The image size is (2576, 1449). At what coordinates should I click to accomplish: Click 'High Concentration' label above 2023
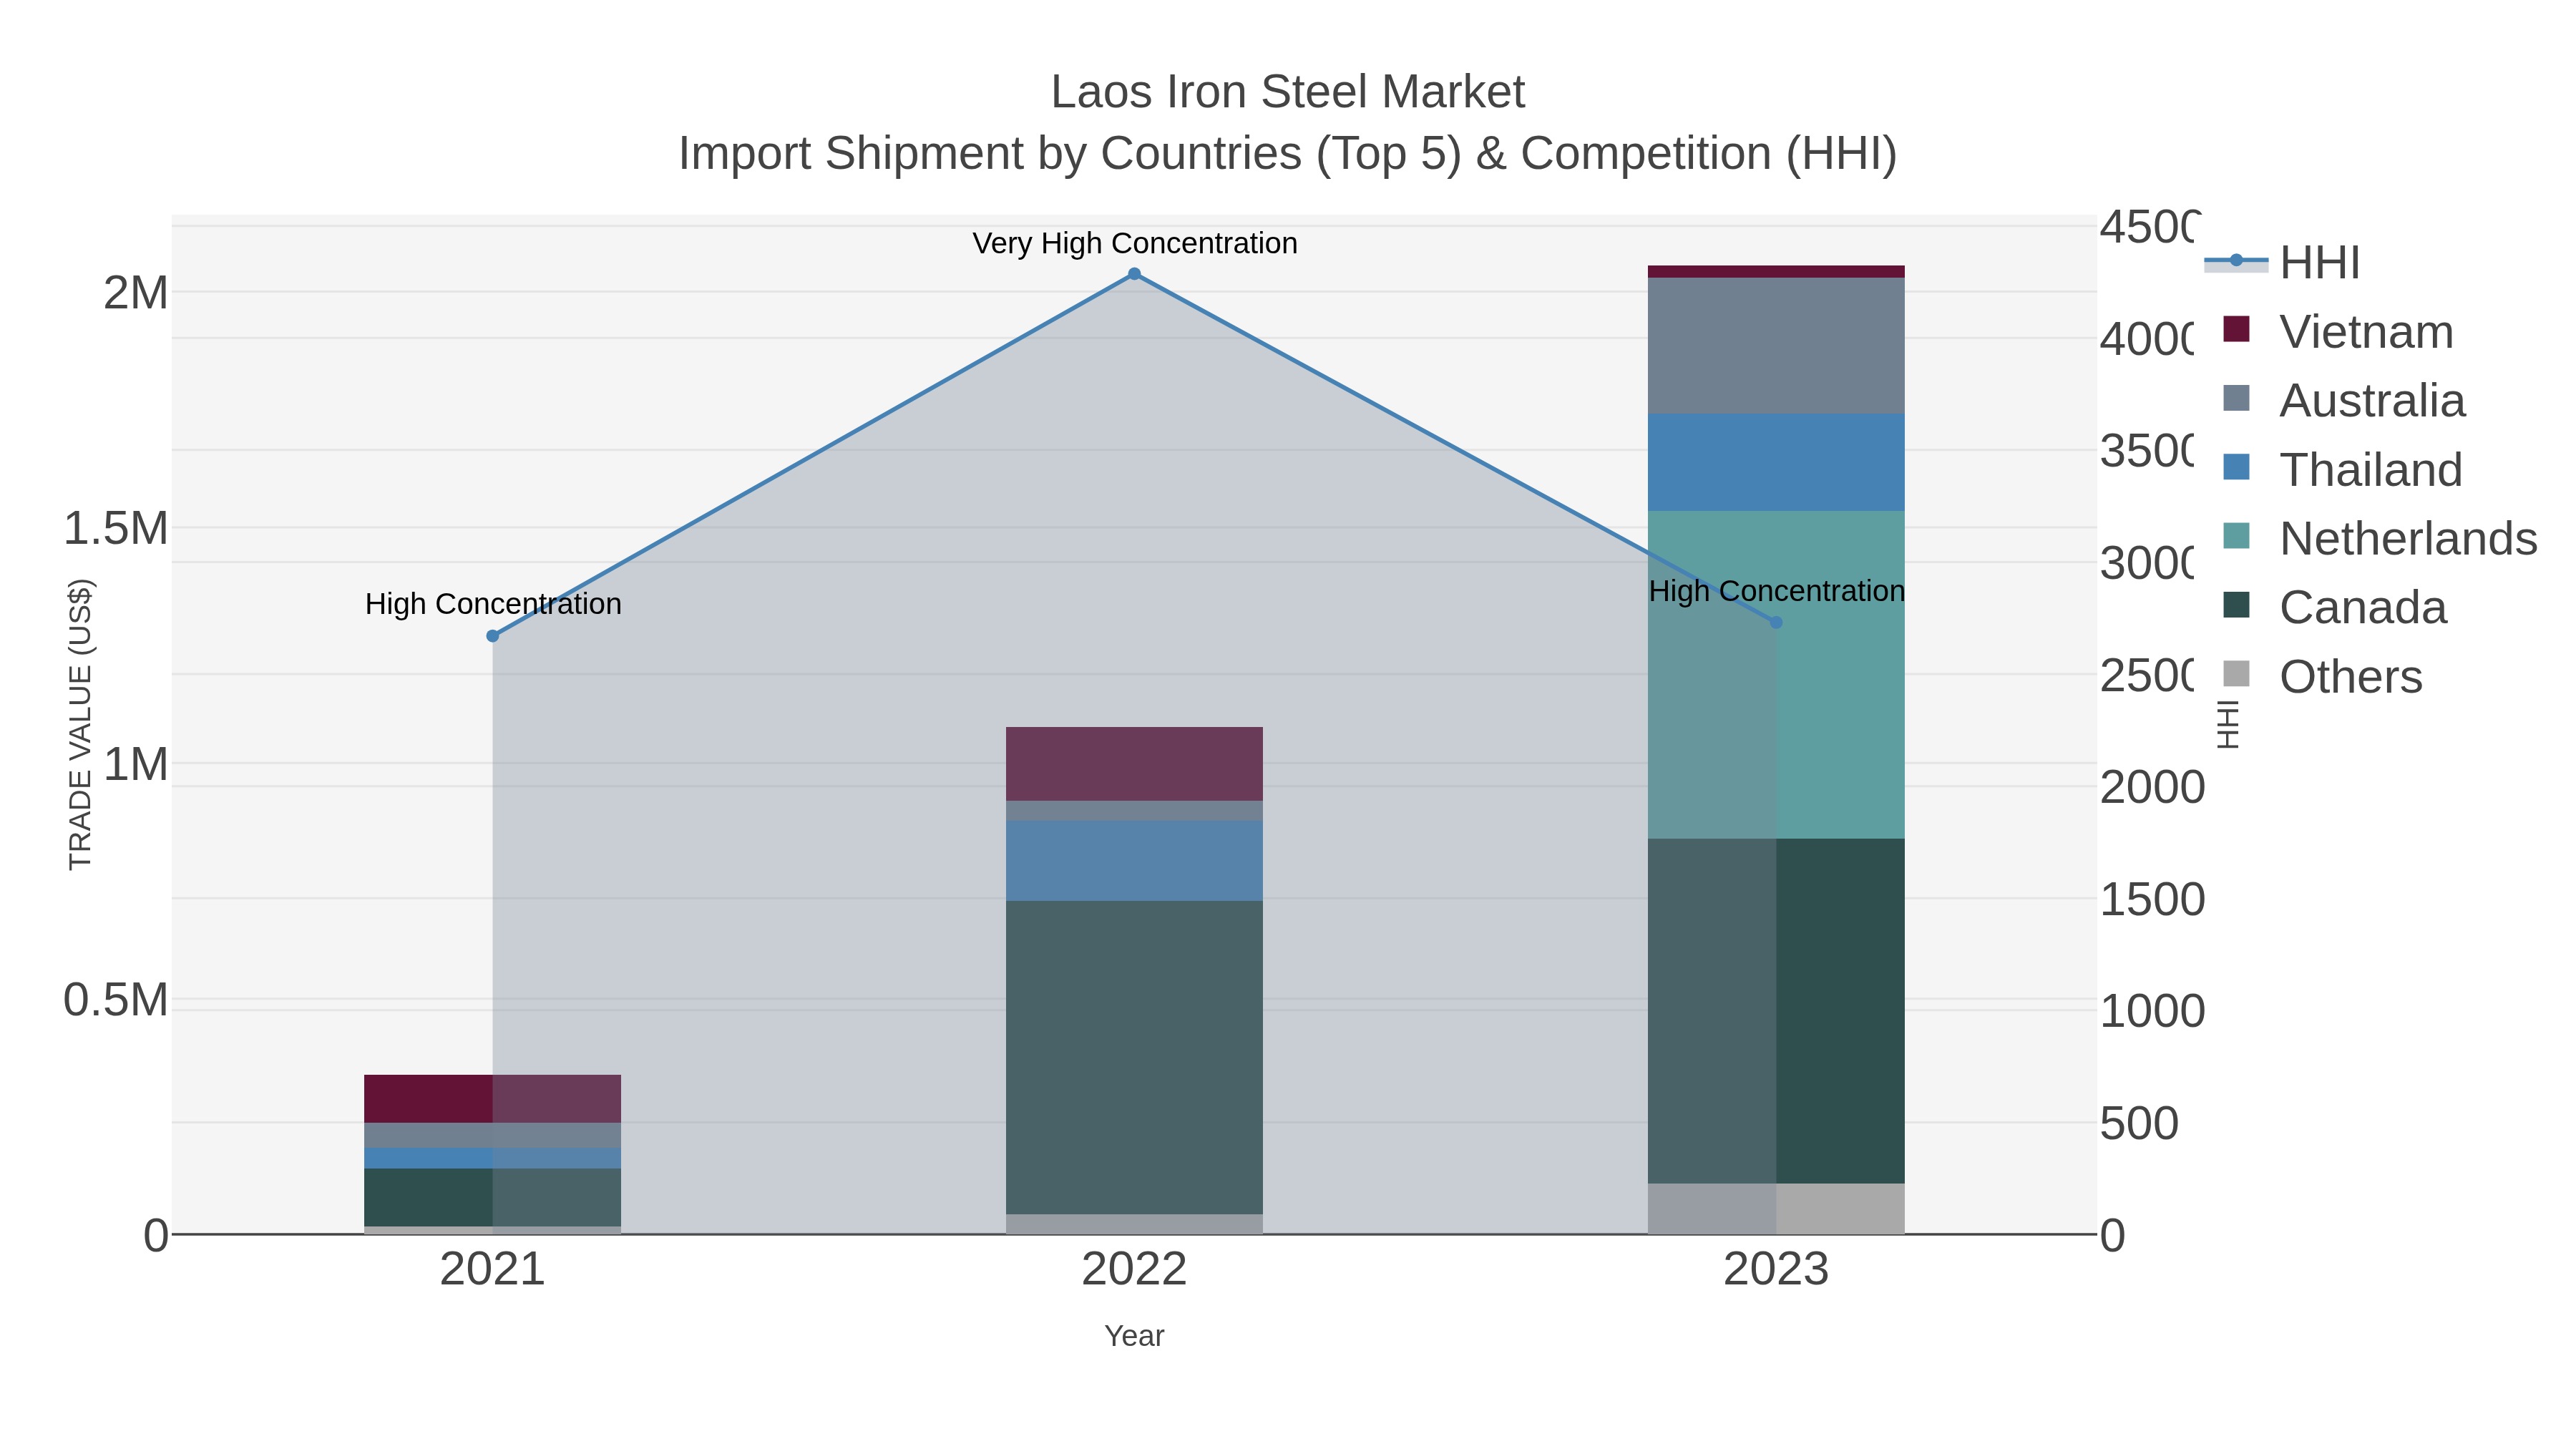1777,591
